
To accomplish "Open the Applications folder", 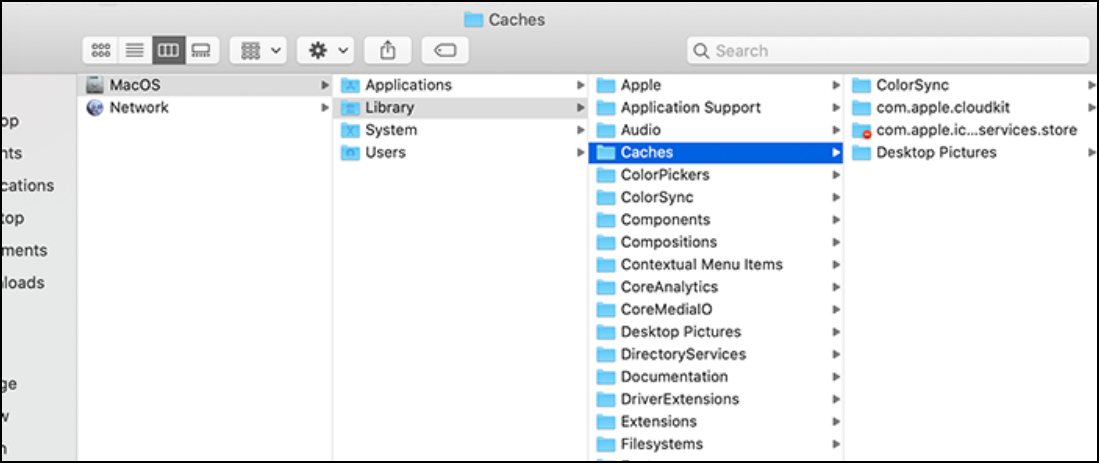I will click(x=408, y=85).
